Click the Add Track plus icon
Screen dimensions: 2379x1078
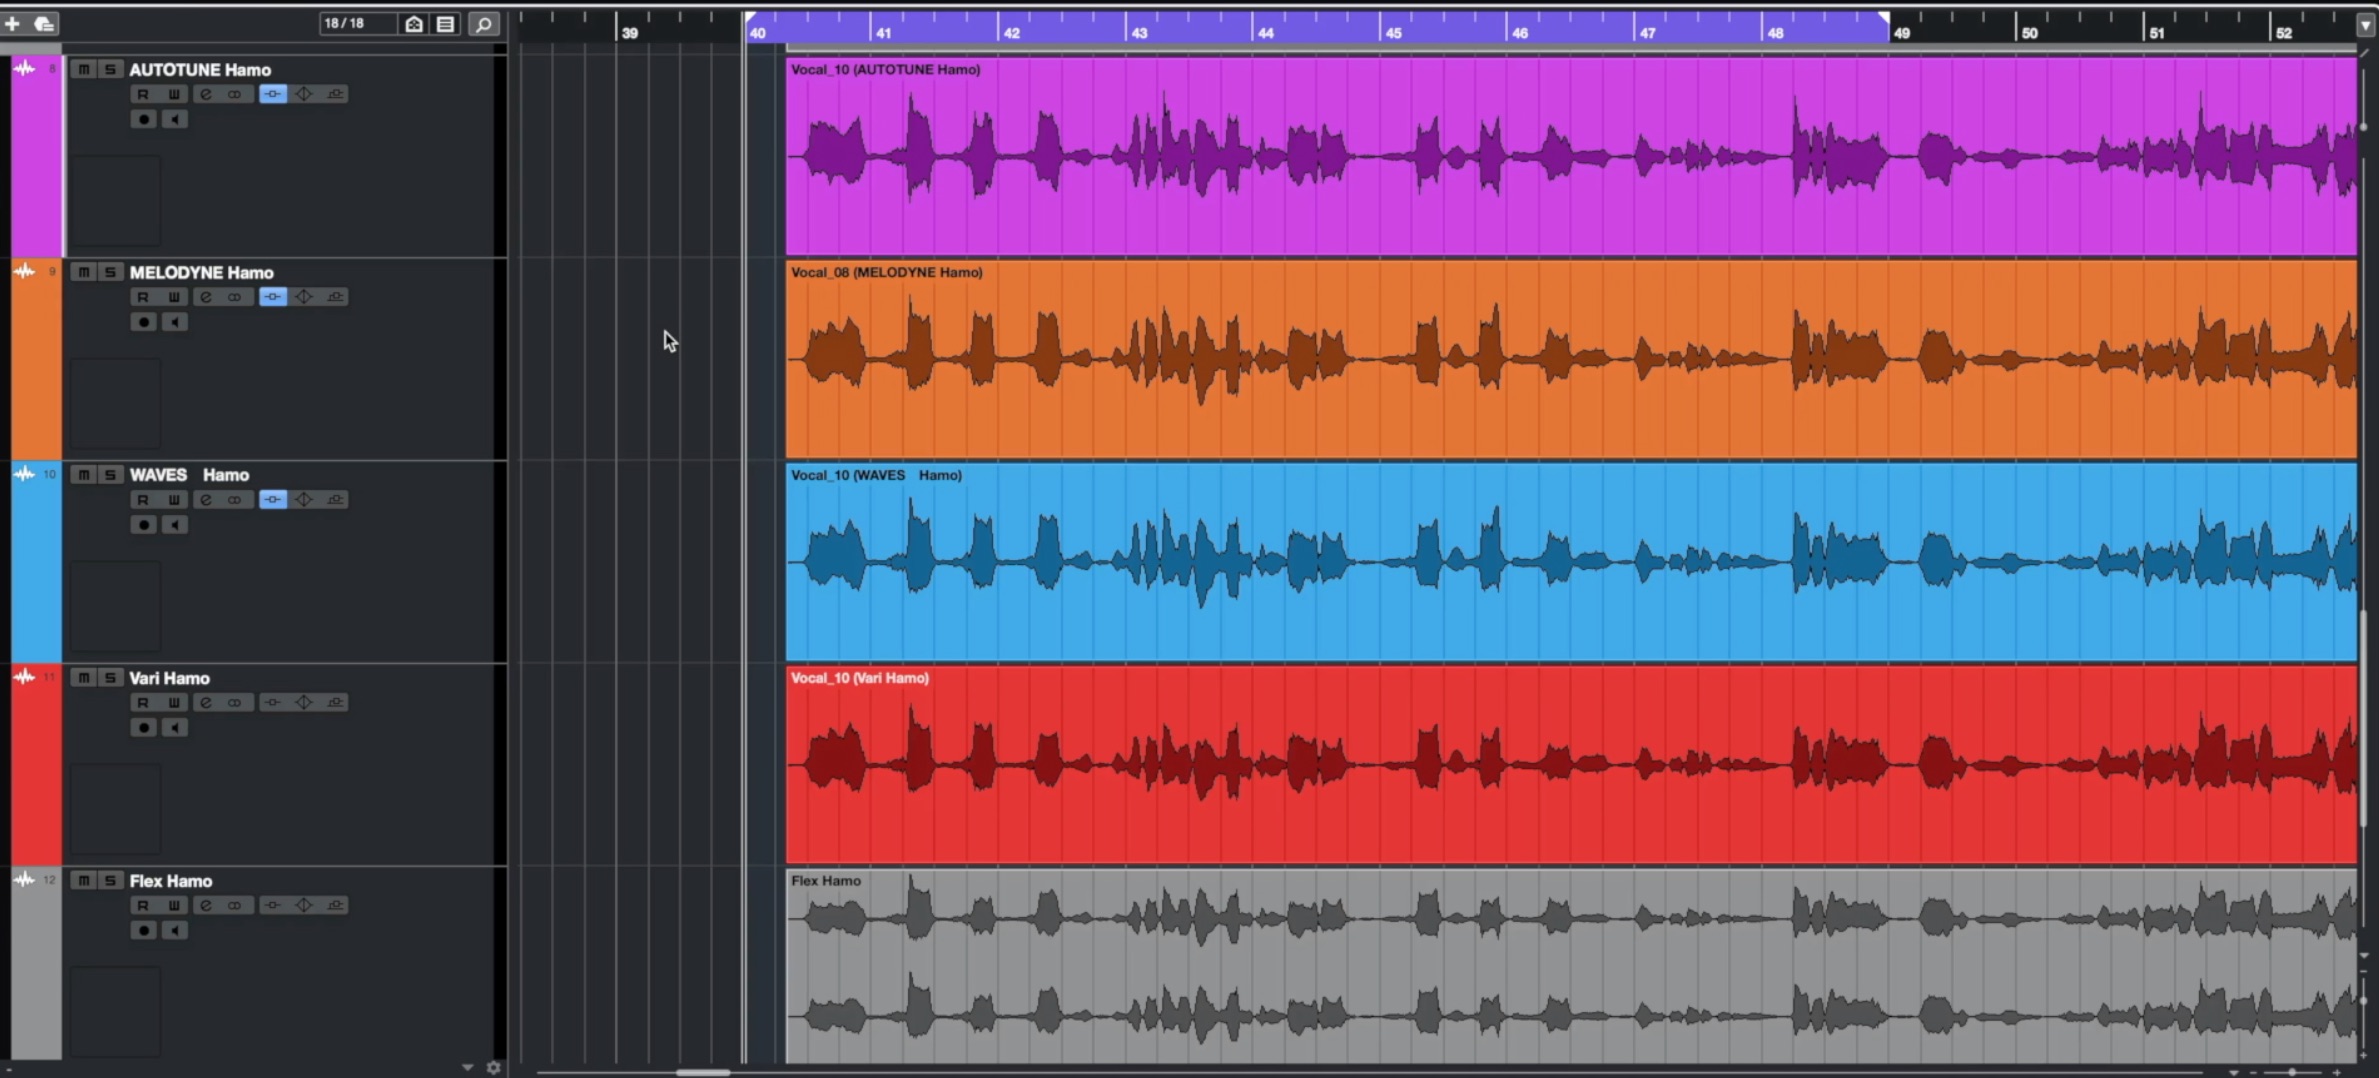13,23
